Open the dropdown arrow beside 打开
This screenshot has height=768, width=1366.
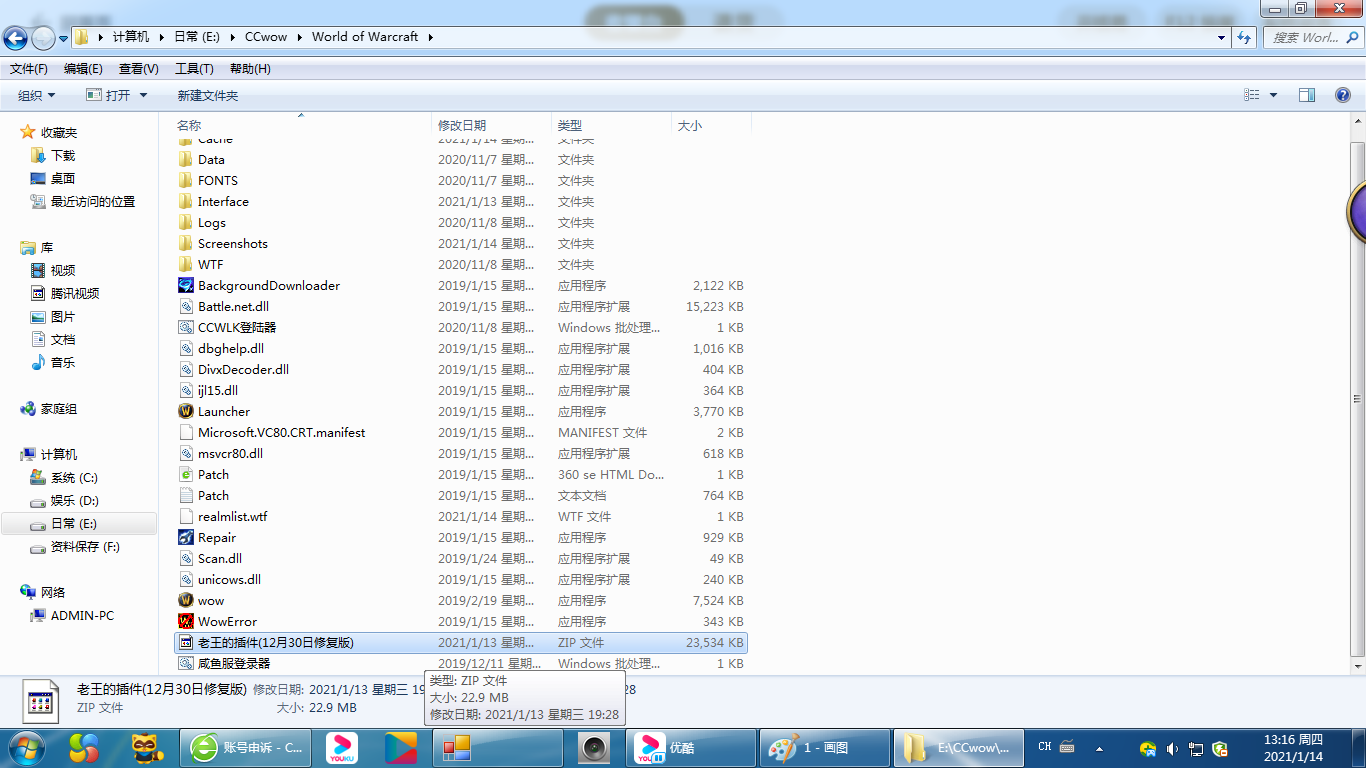(143, 95)
